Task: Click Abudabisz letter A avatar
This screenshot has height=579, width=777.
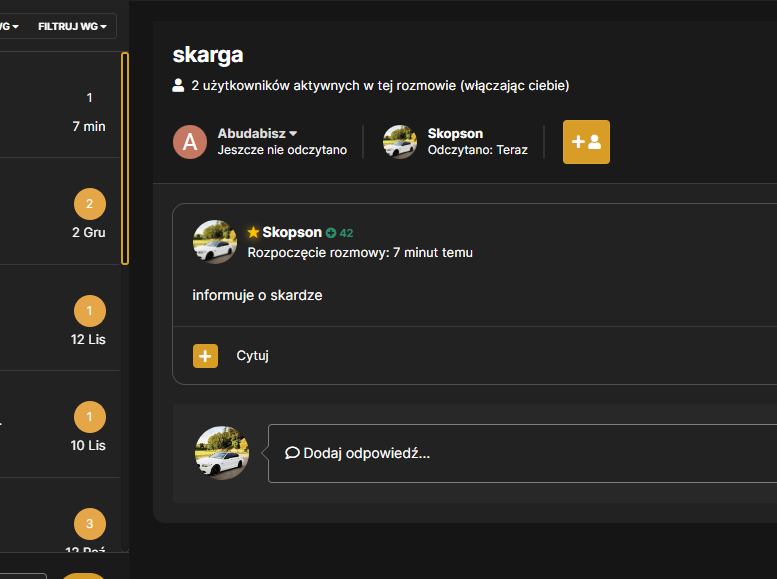Action: [190, 142]
